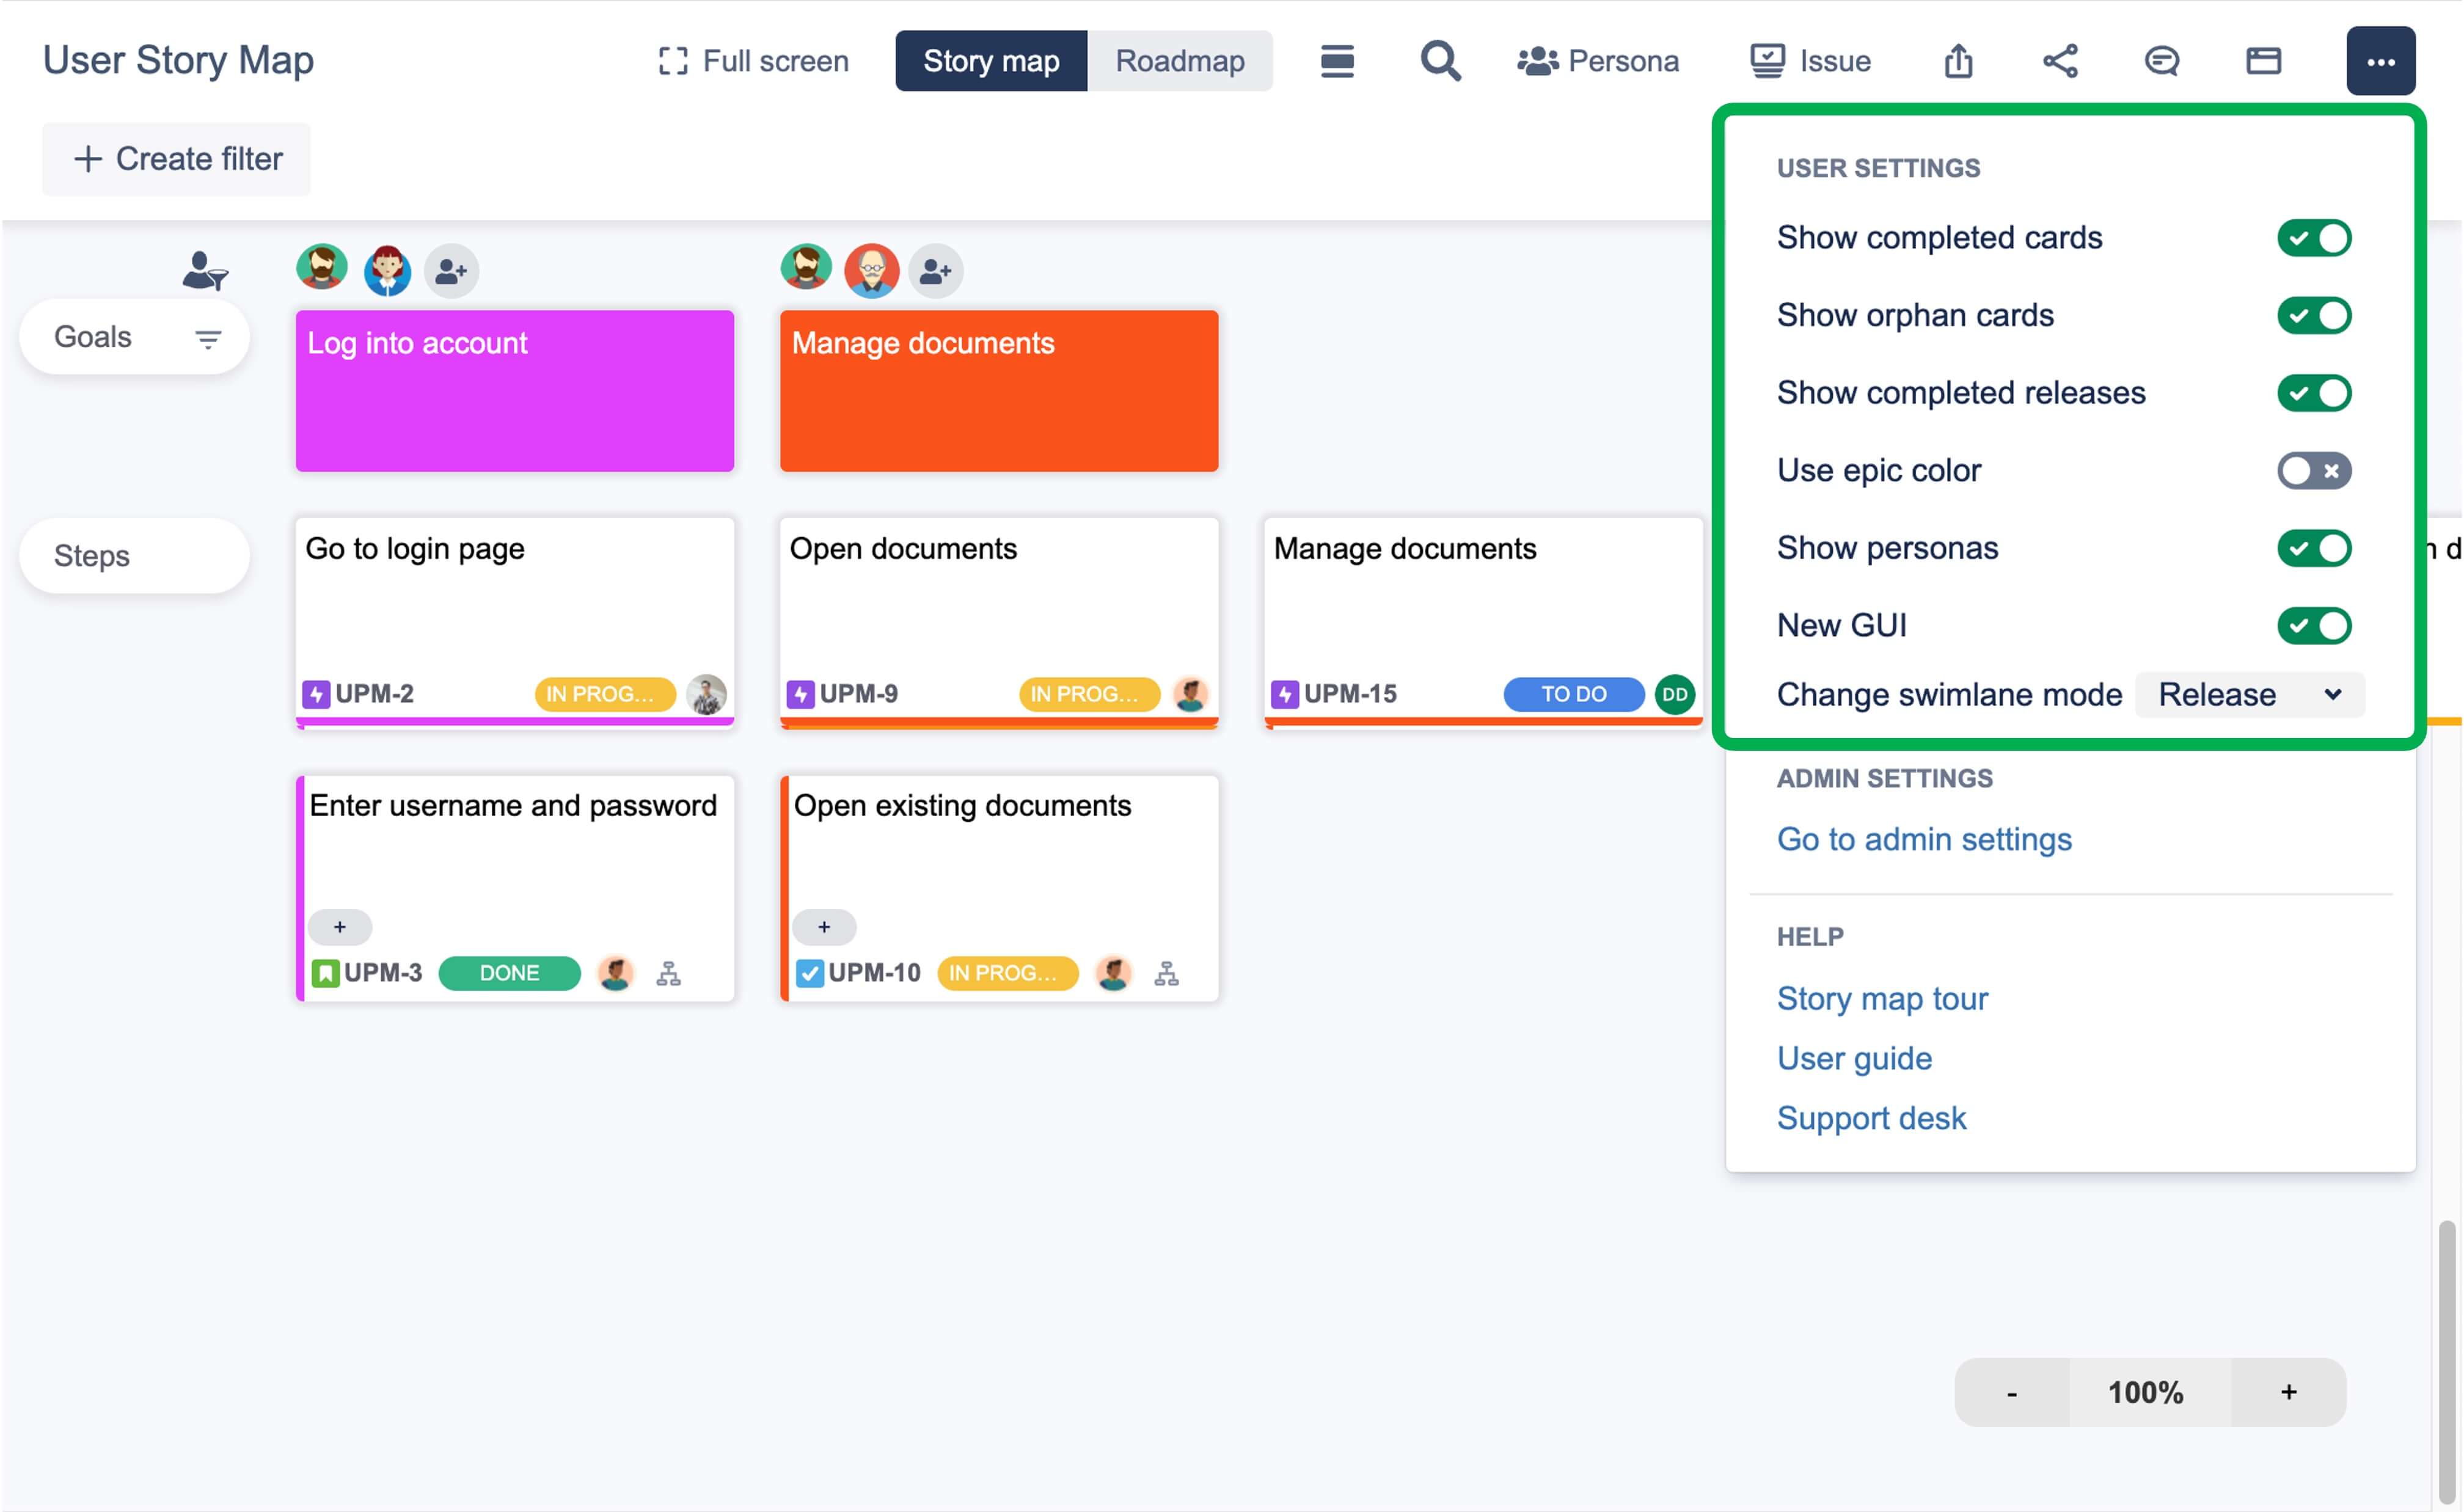Viewport: 2464px width, 1512px height.
Task: Click the stacked rows view icon
Action: click(x=1337, y=61)
